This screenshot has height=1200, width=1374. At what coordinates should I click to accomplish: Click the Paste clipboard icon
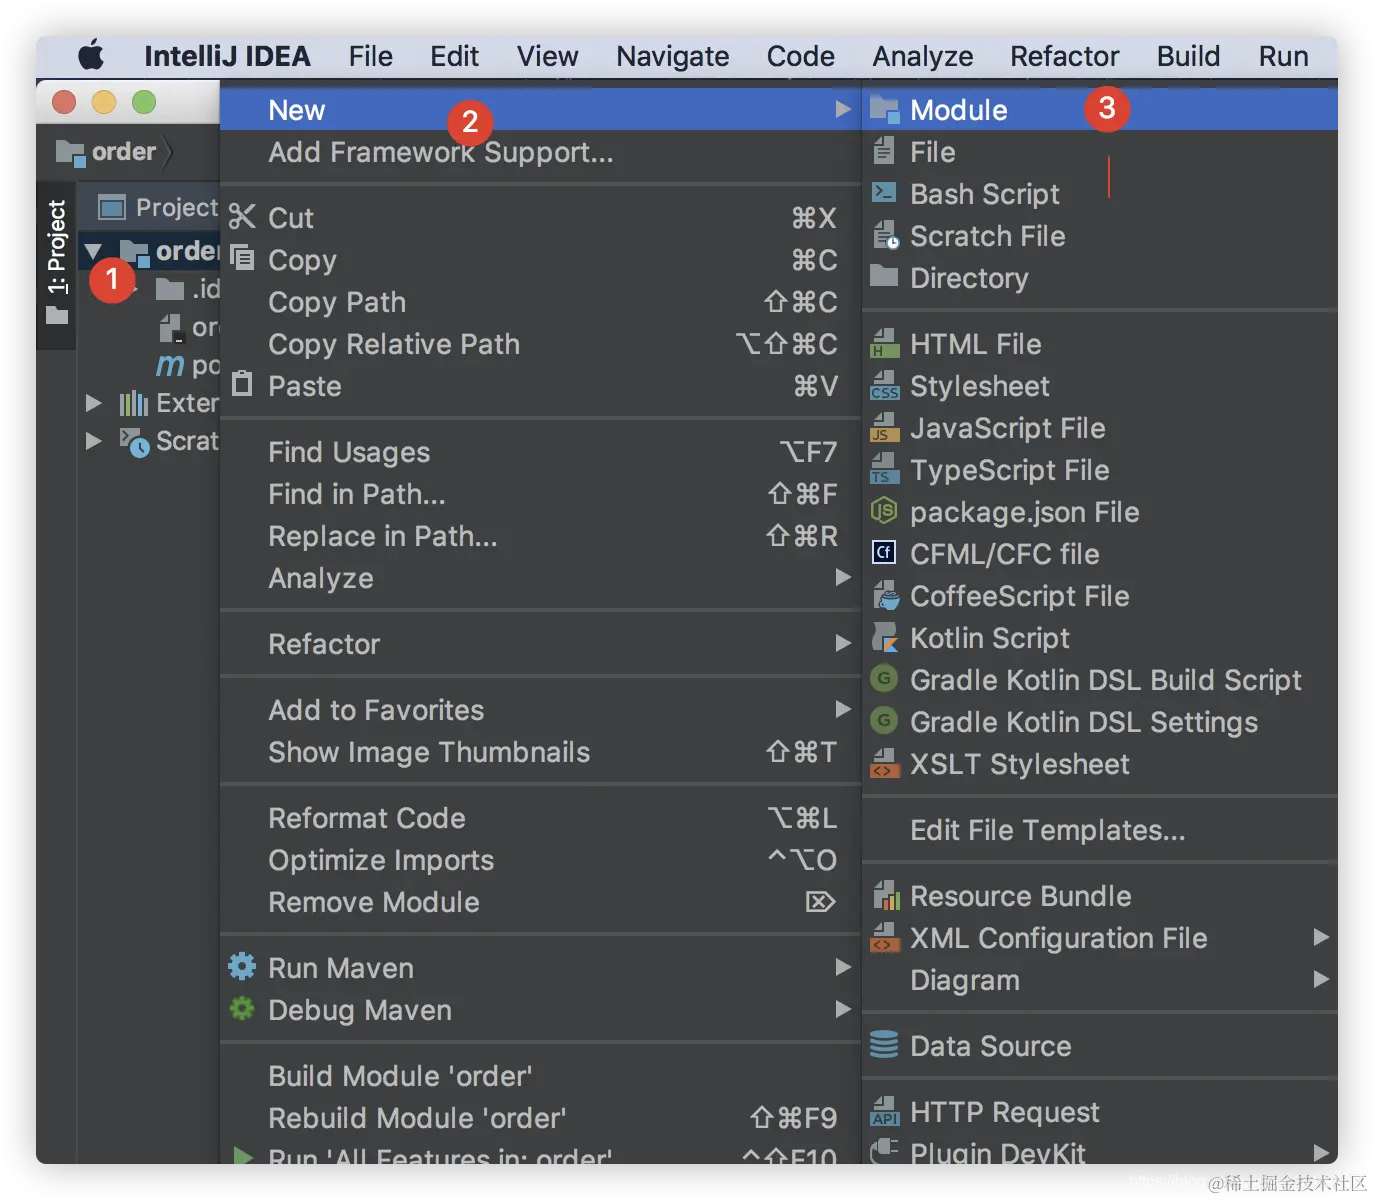coord(242,383)
